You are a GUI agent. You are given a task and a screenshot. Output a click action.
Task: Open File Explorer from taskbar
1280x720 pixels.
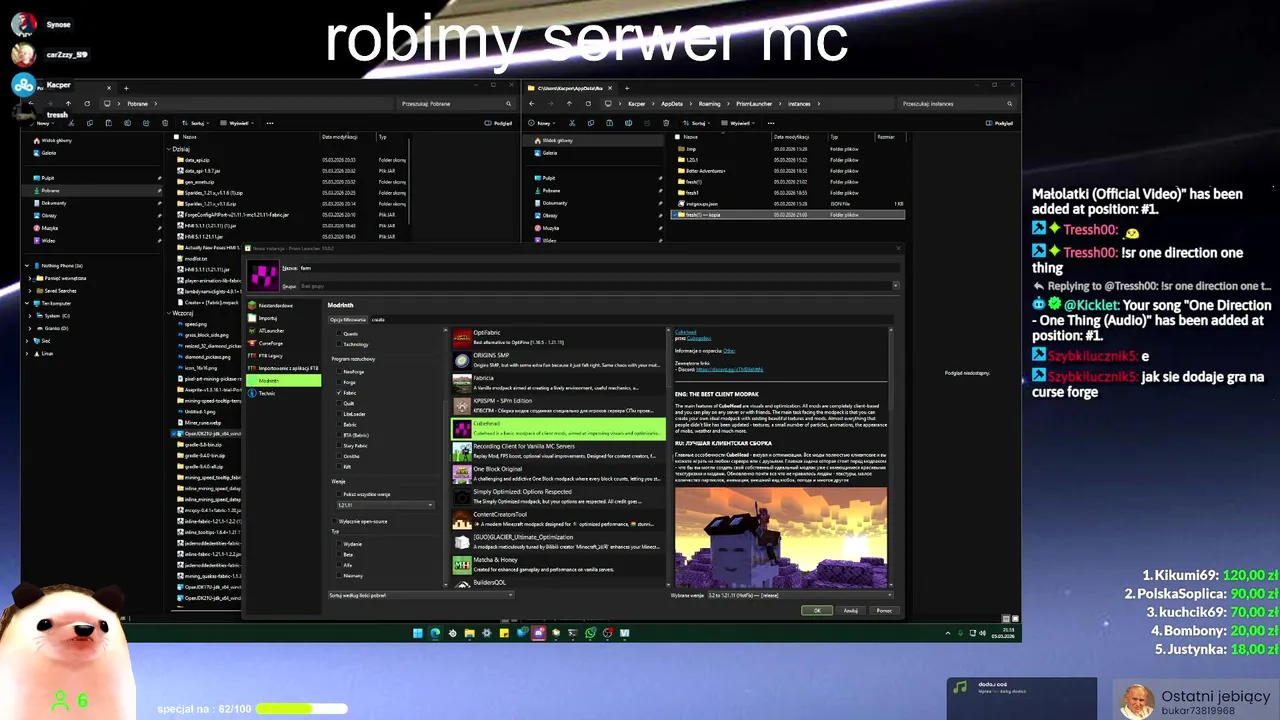click(x=469, y=633)
